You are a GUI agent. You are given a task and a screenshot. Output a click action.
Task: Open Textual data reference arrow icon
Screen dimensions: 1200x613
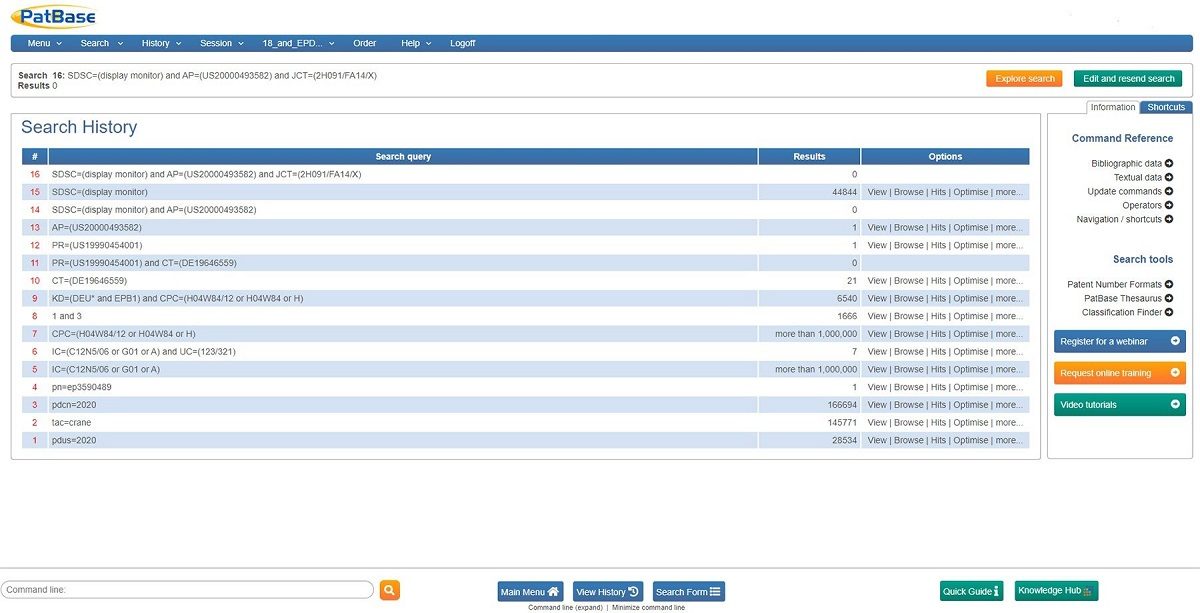(x=1169, y=177)
